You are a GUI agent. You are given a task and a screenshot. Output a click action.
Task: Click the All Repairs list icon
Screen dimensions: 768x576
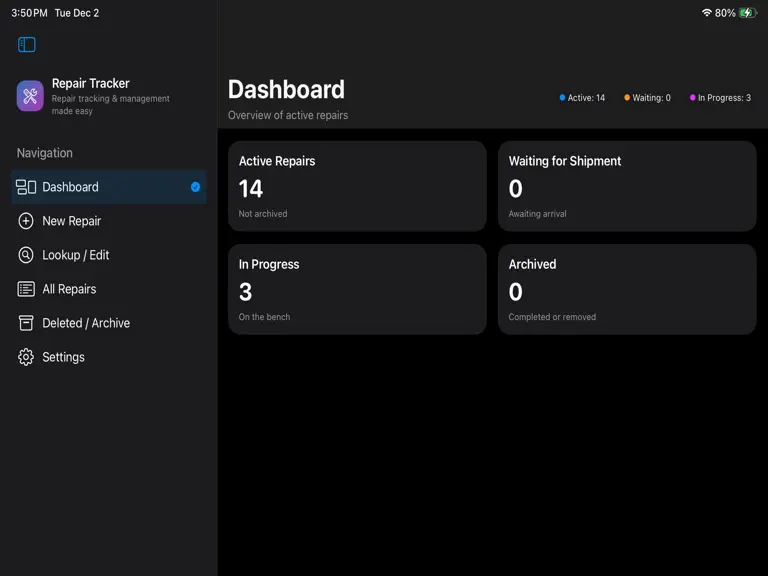coord(26,289)
